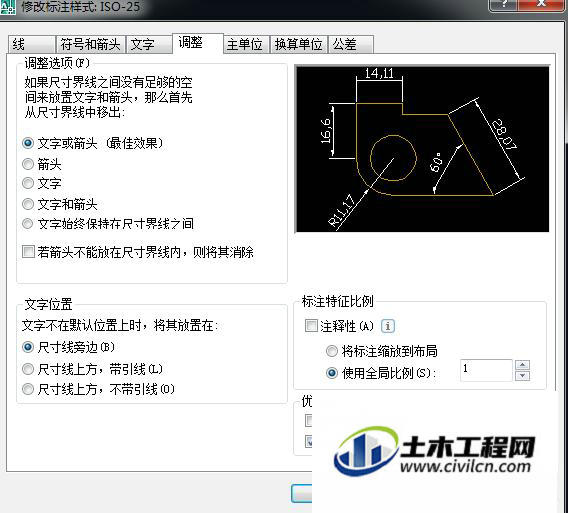
Task: Tick the 注释性(A) checkbox
Action: pos(311,325)
